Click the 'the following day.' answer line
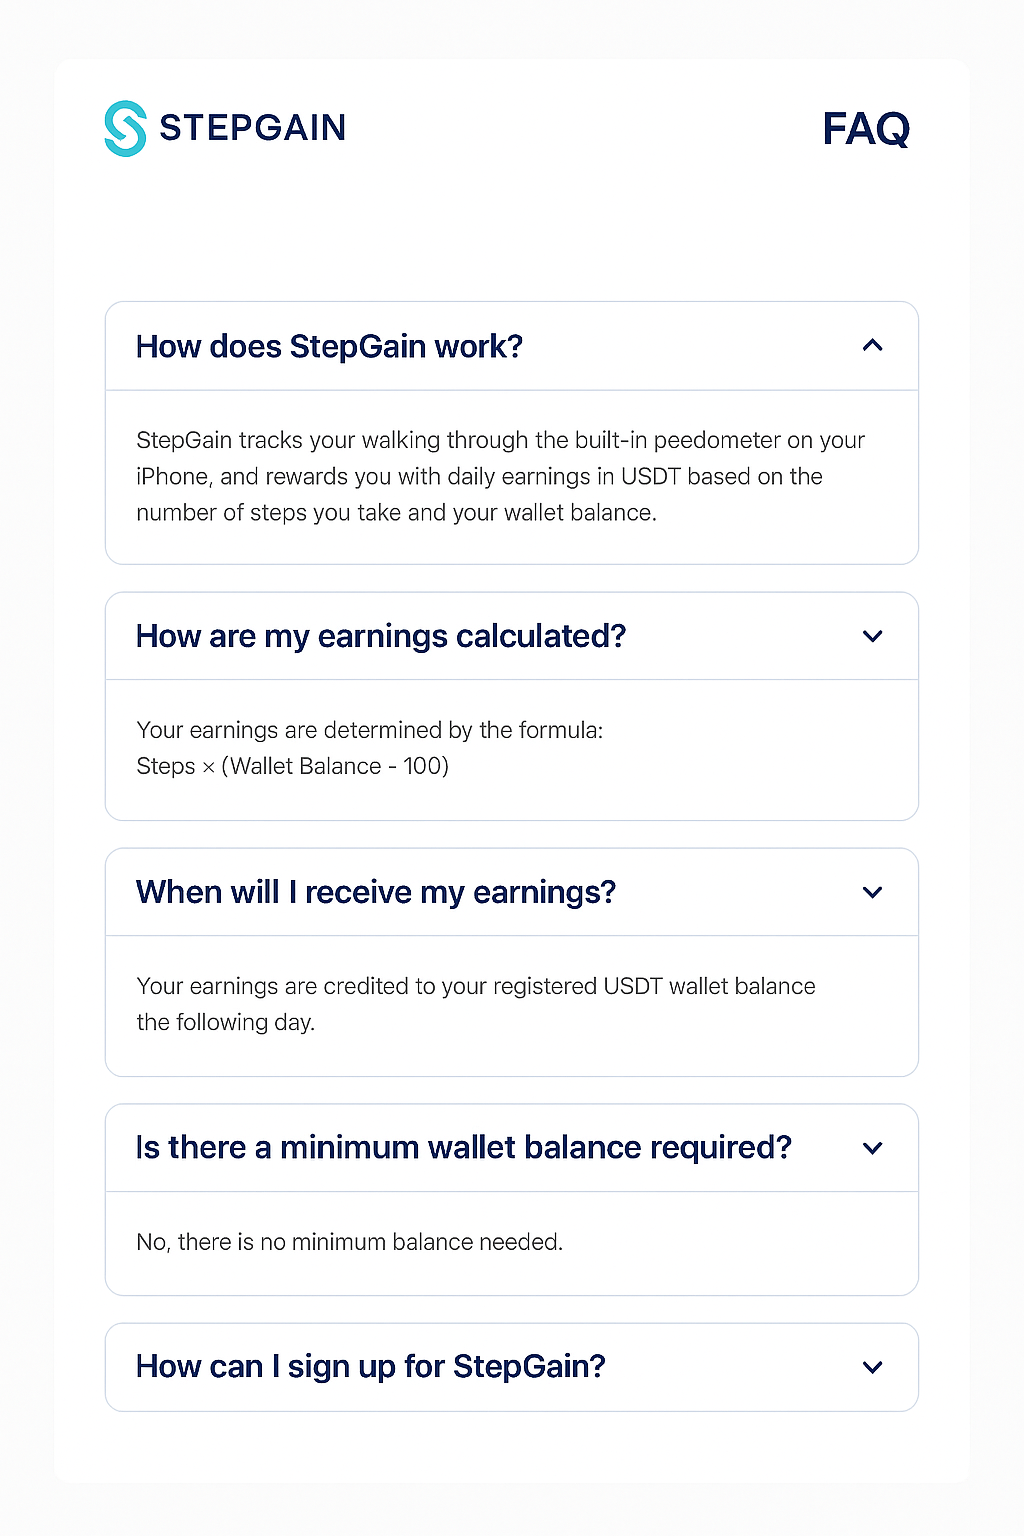Viewport: 1024px width, 1536px height. (225, 1023)
